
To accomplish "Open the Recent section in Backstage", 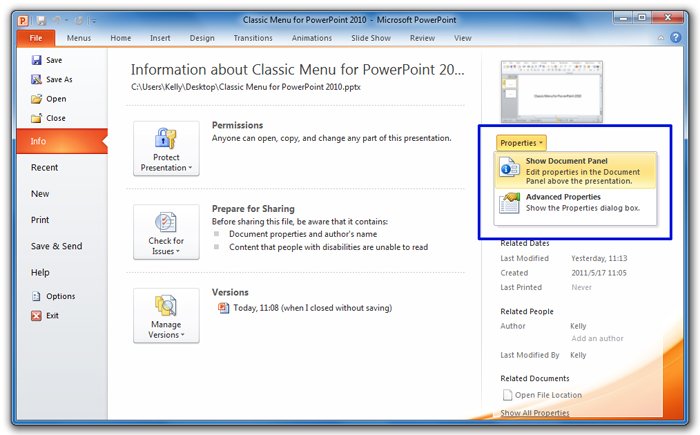I will (x=45, y=167).
